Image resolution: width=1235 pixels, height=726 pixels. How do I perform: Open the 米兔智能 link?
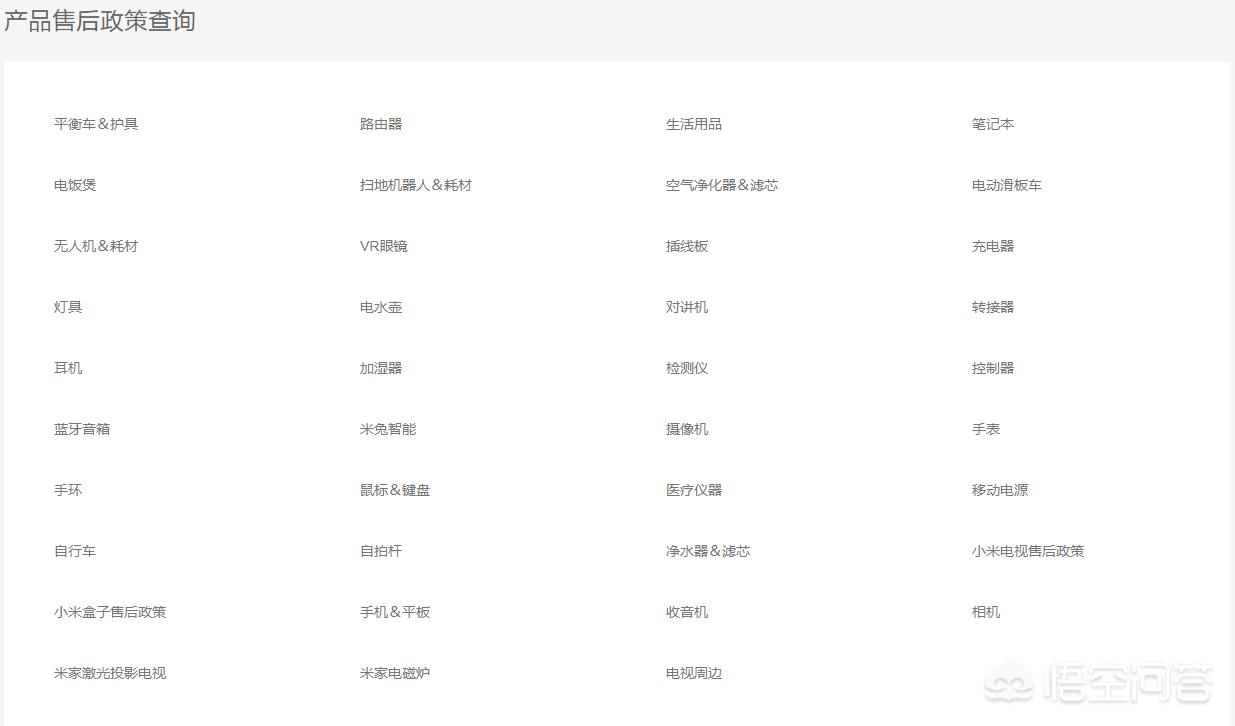[388, 429]
